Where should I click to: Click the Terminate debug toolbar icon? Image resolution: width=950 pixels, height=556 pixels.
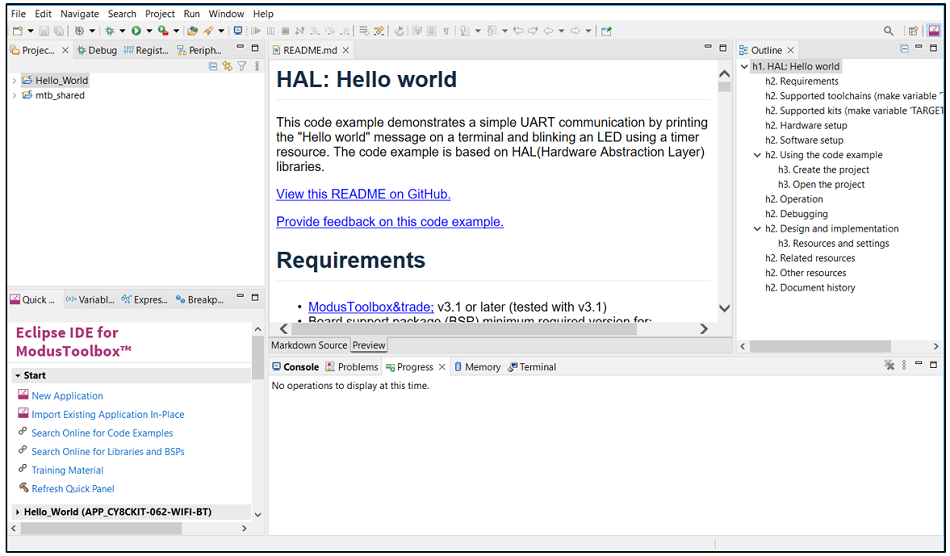coord(285,31)
